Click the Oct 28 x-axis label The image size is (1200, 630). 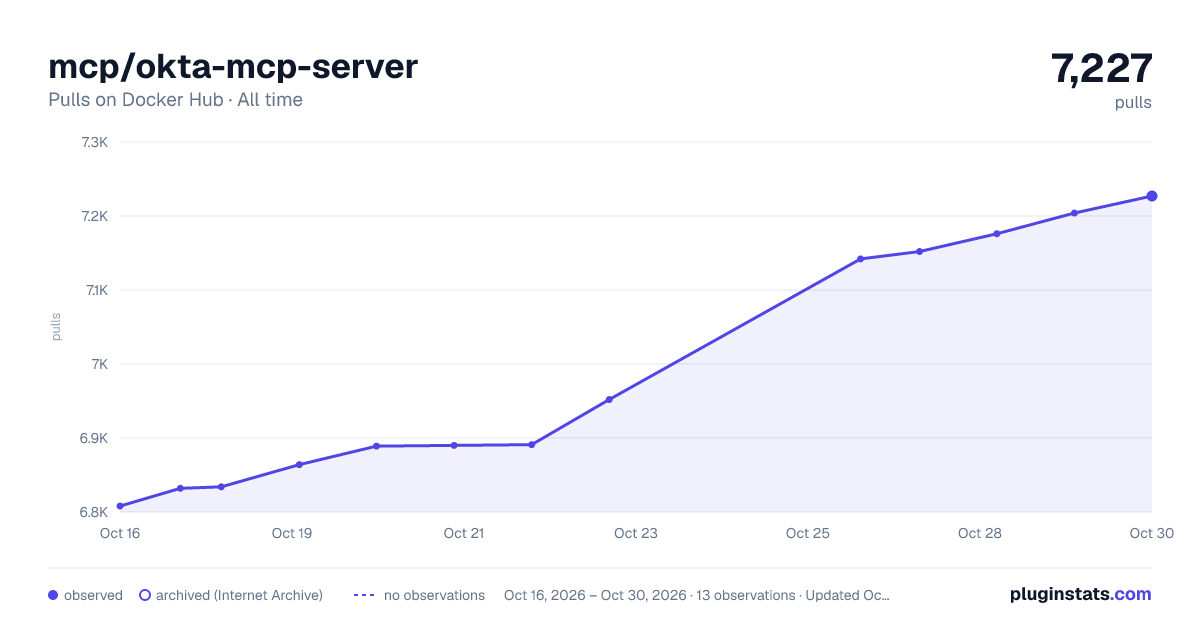pos(980,533)
